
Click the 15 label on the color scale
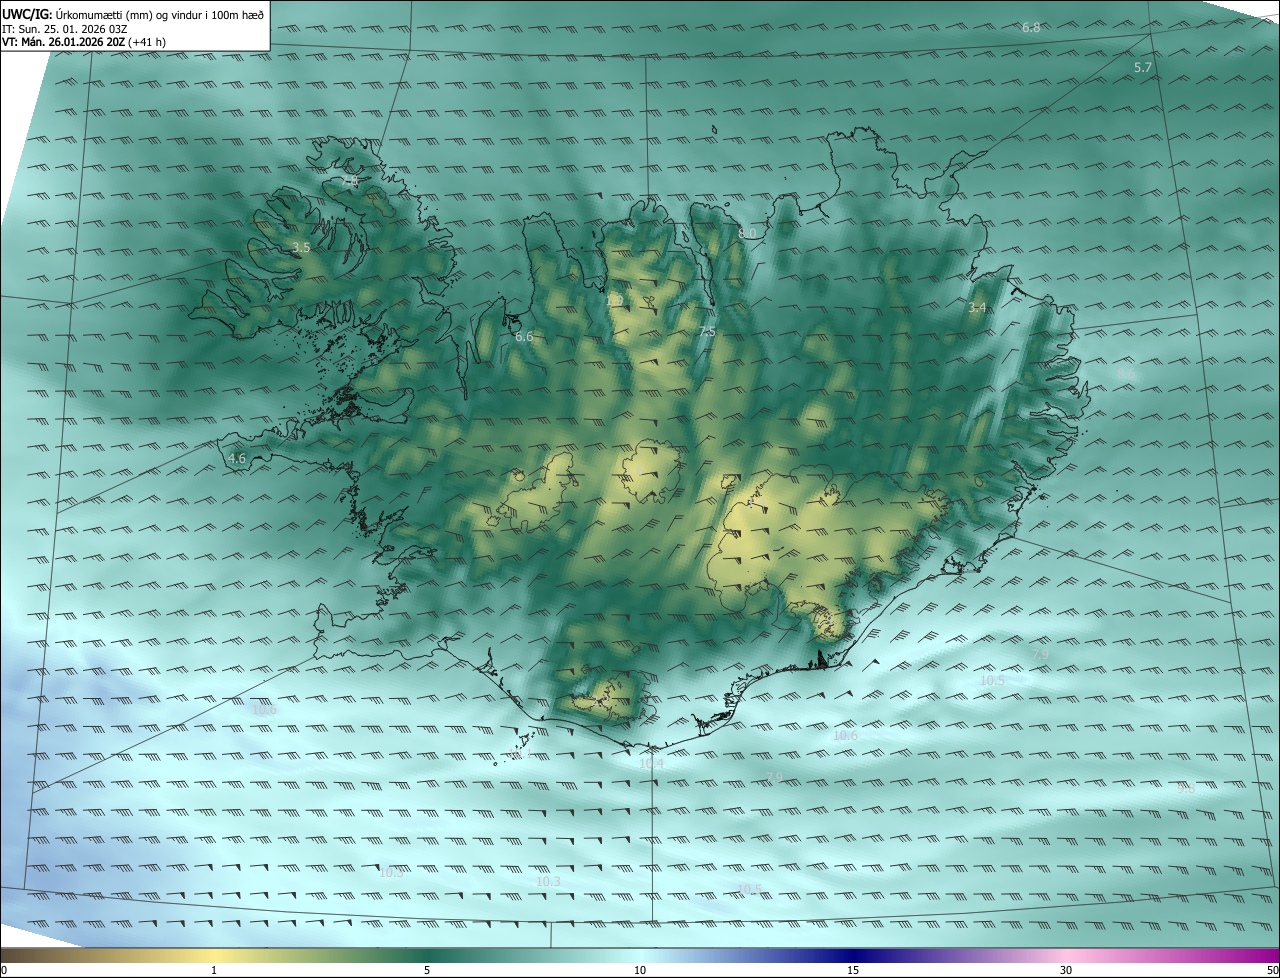pyautogui.click(x=853, y=970)
